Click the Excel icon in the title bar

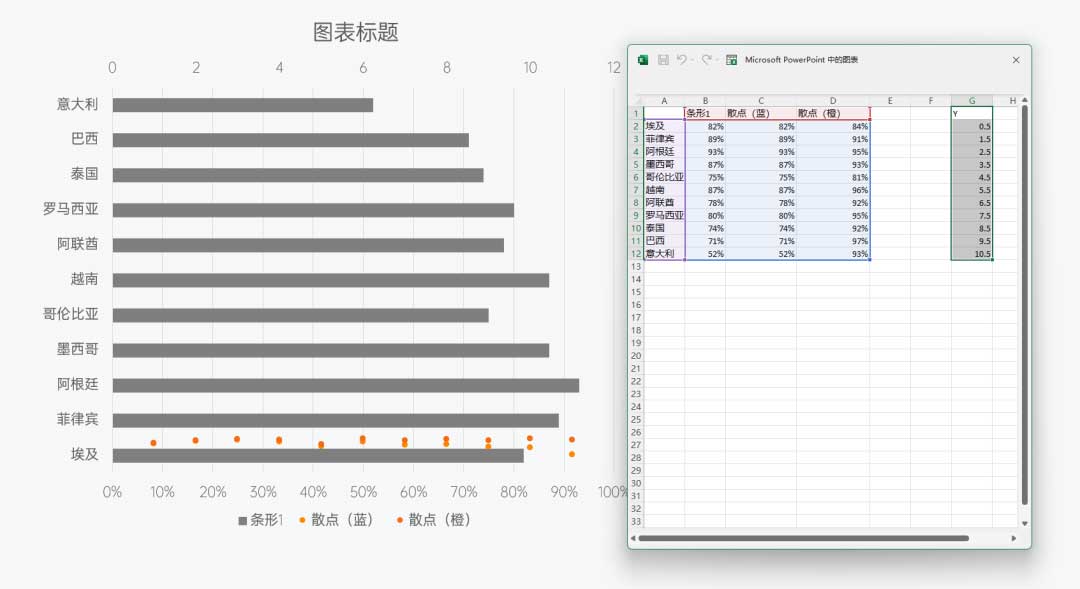click(x=644, y=60)
